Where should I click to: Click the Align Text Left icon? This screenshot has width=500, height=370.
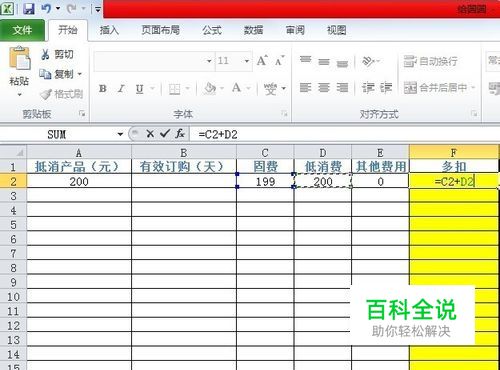305,88
